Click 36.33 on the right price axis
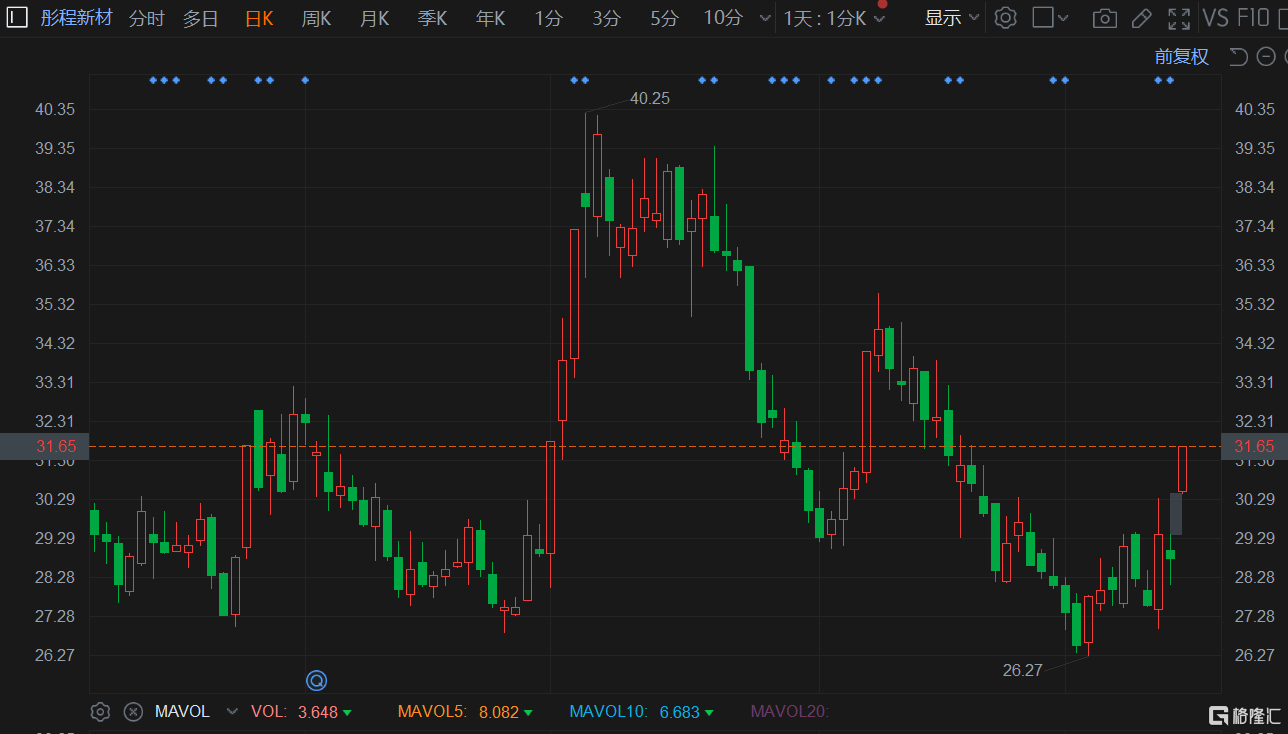 (1255, 265)
